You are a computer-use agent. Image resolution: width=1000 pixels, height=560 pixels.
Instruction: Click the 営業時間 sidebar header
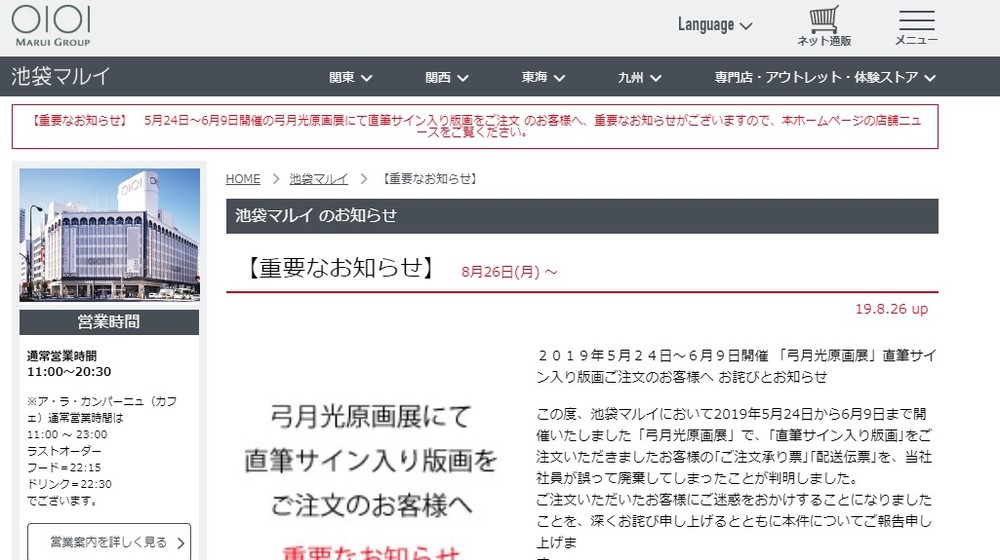click(x=109, y=322)
